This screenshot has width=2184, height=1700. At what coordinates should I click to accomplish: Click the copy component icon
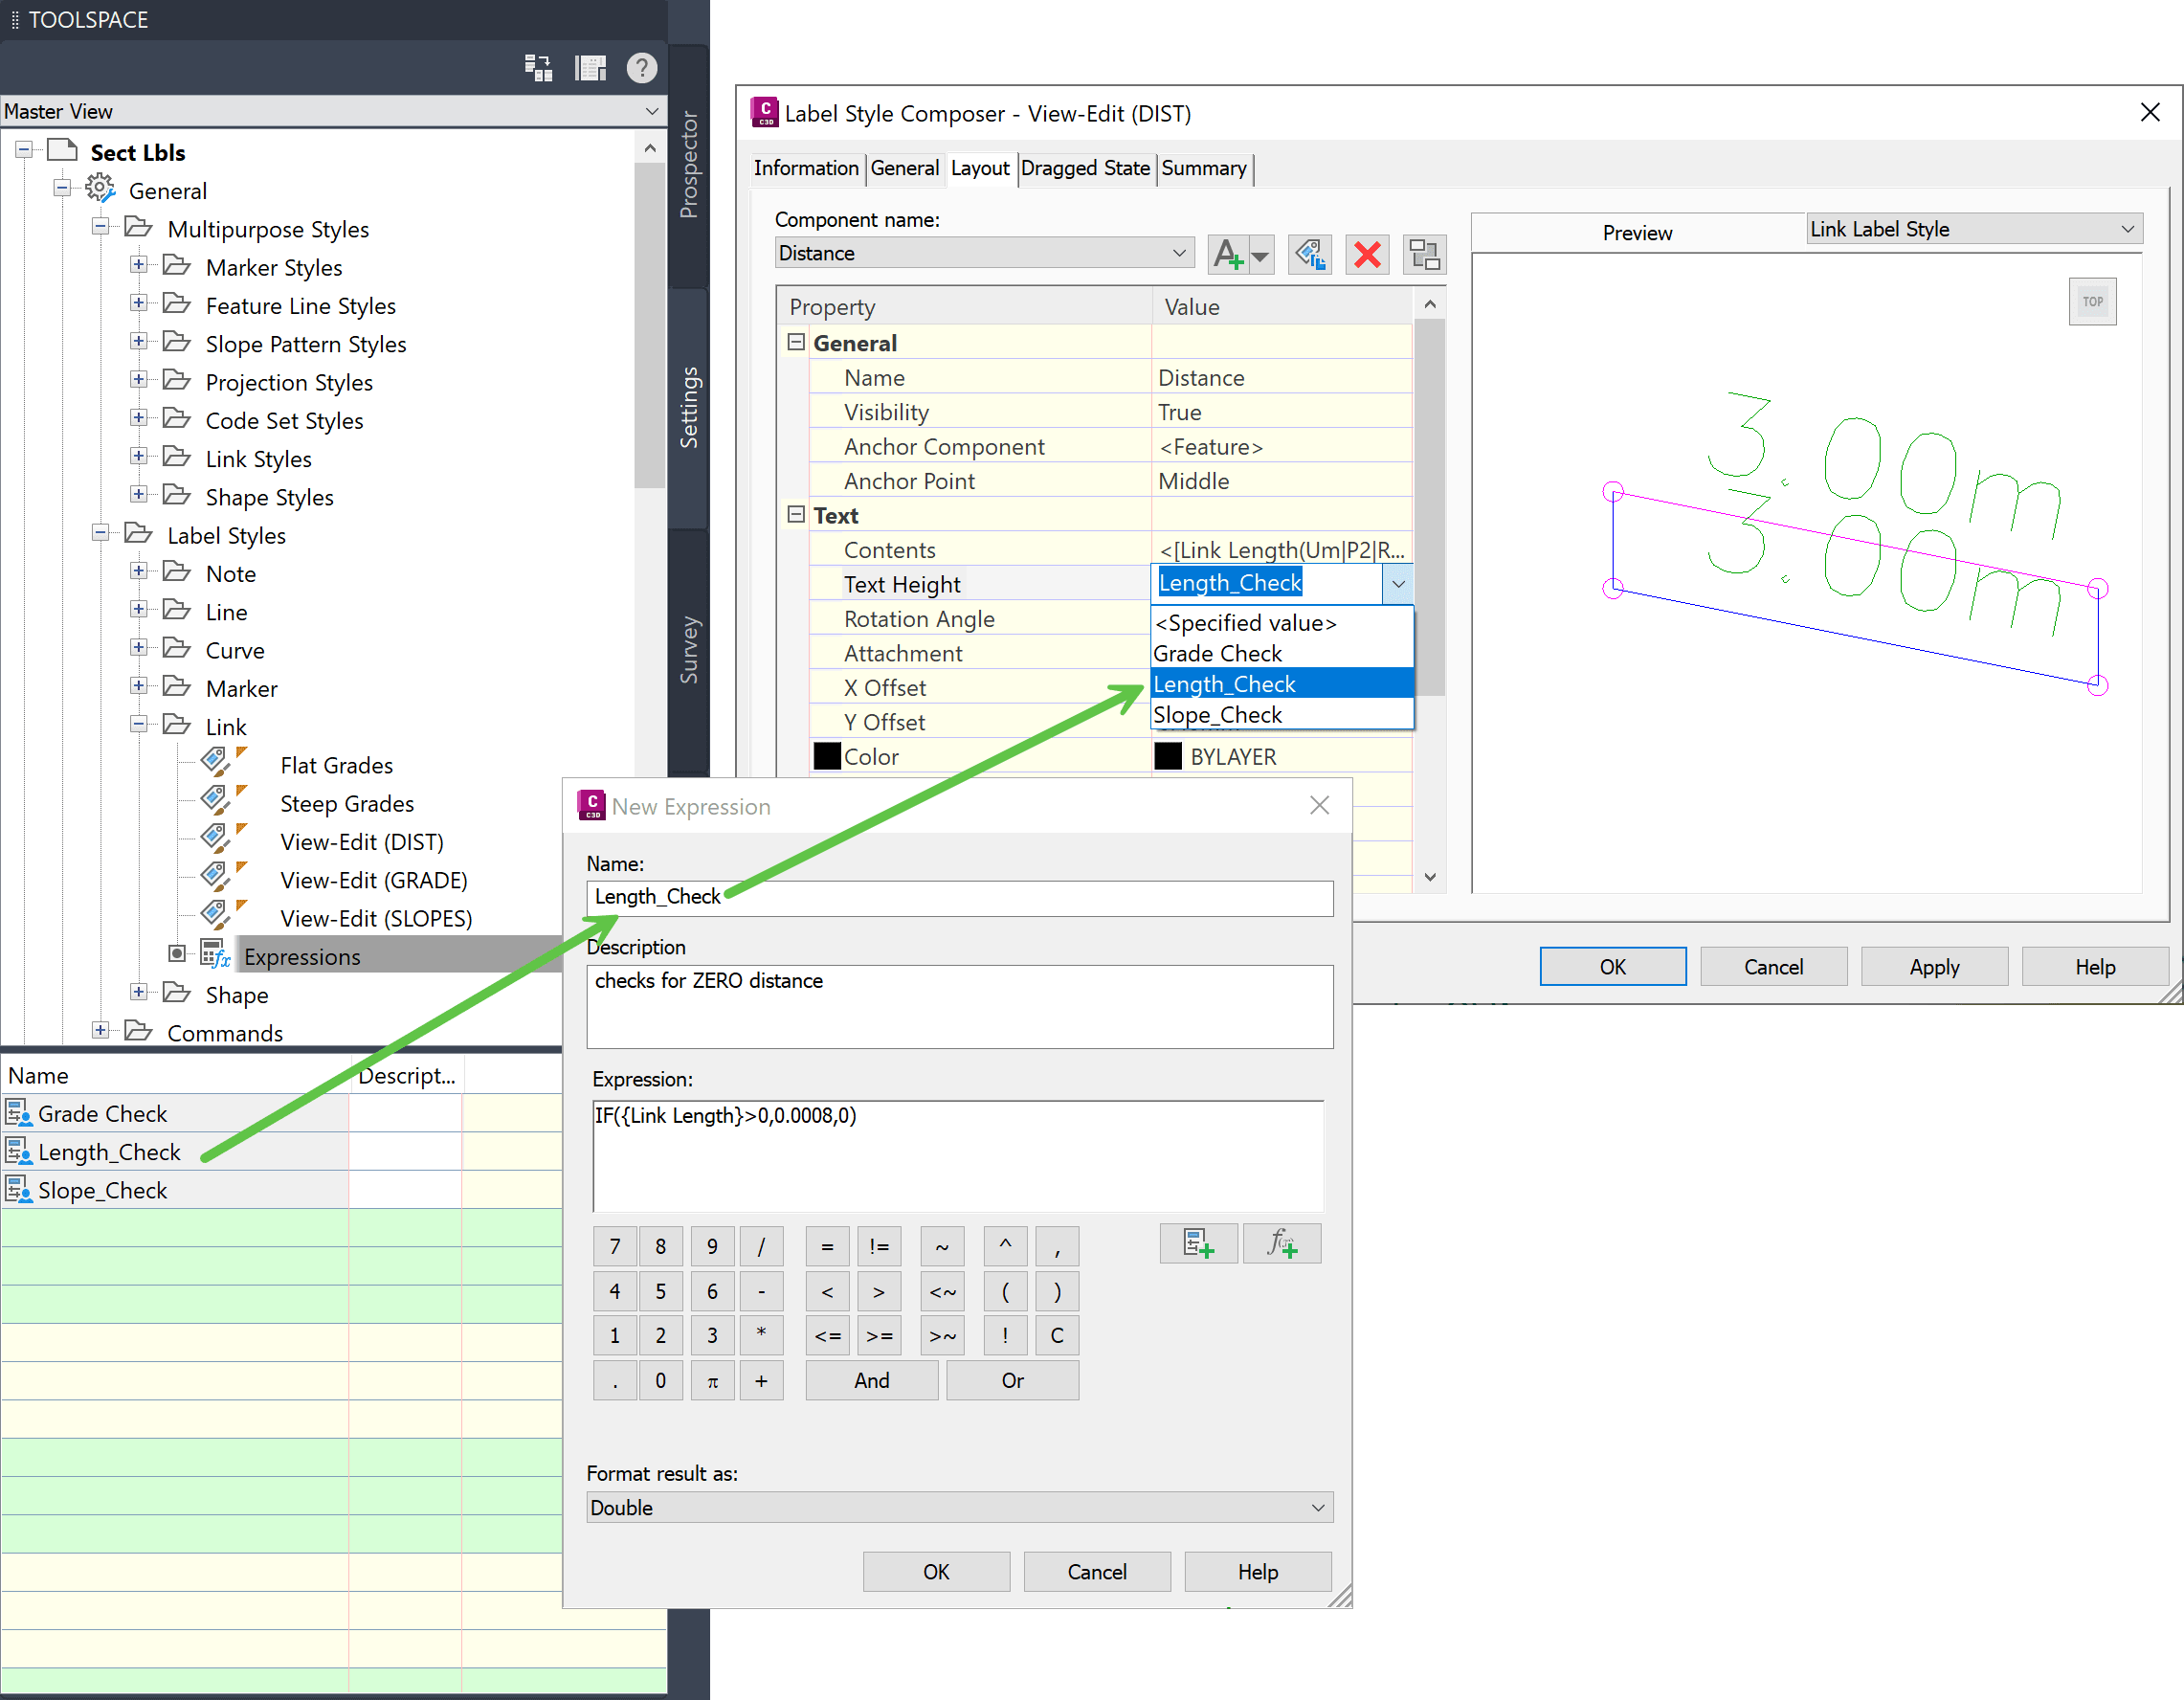coord(1309,254)
